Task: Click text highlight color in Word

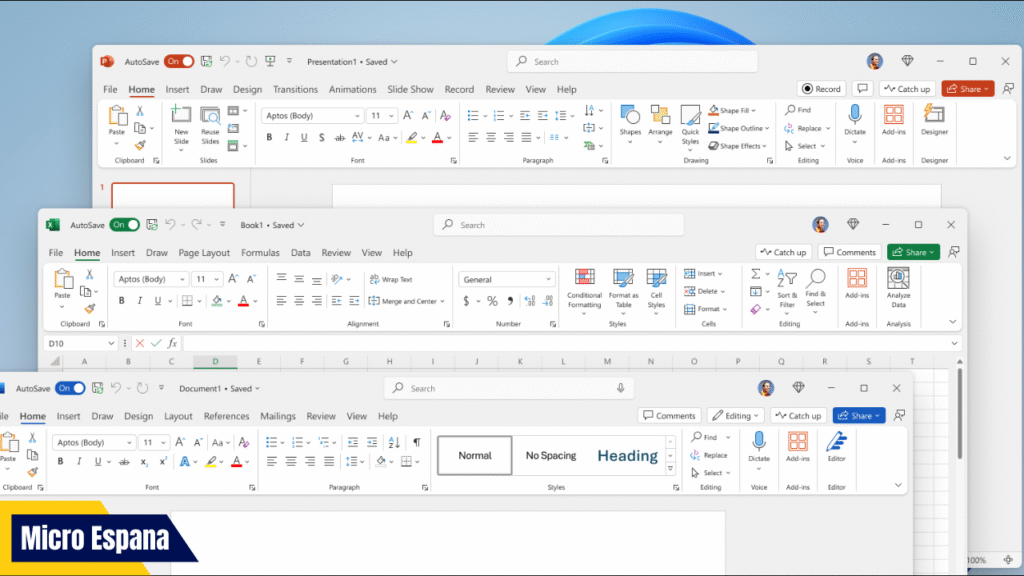Action: [x=210, y=462]
